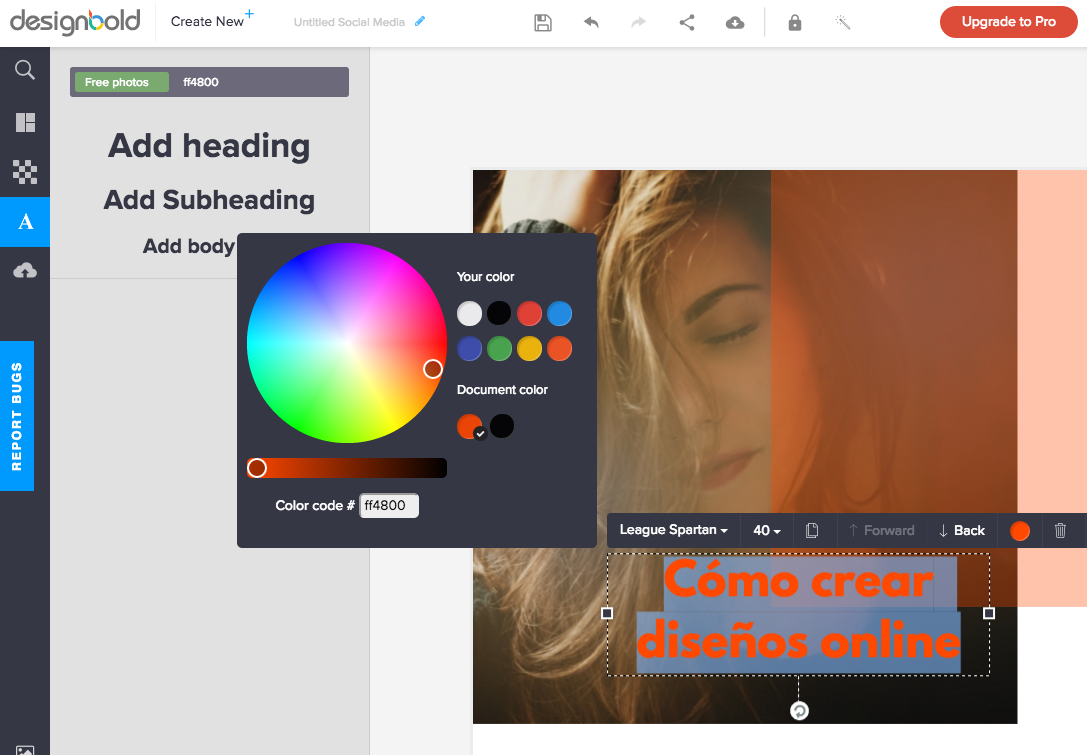Click the cloud download icon
Image resolution: width=1087 pixels, height=755 pixels.
pyautogui.click(x=735, y=22)
